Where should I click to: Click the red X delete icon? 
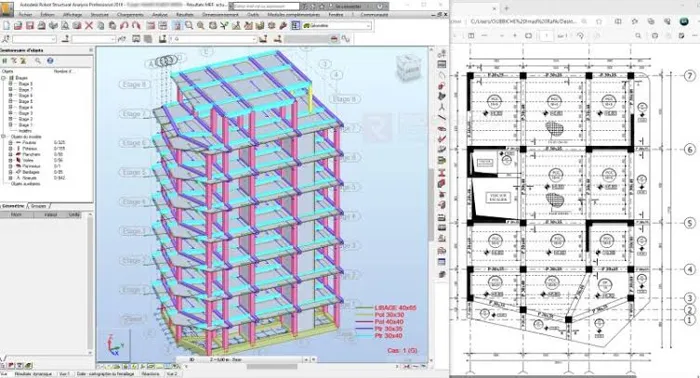[x=89, y=26]
